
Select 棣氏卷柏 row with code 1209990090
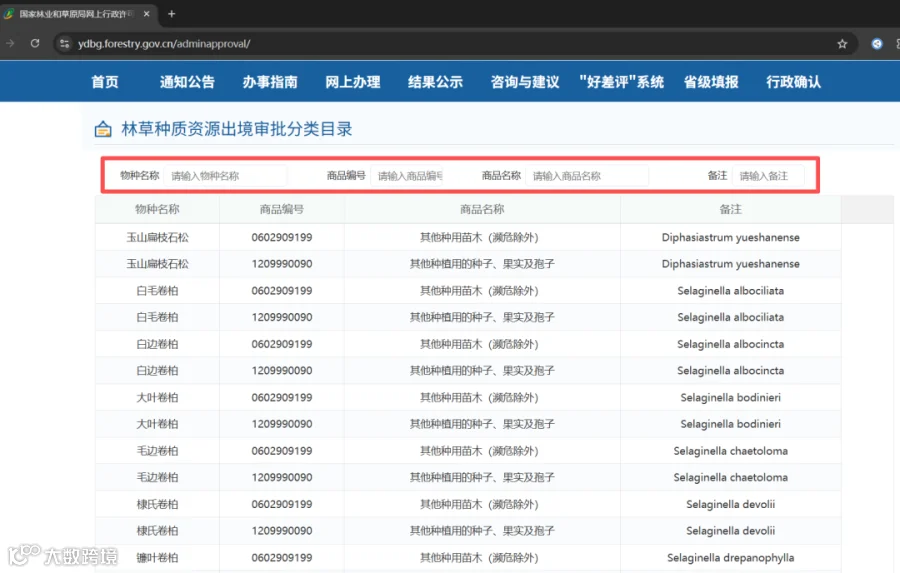(468, 531)
